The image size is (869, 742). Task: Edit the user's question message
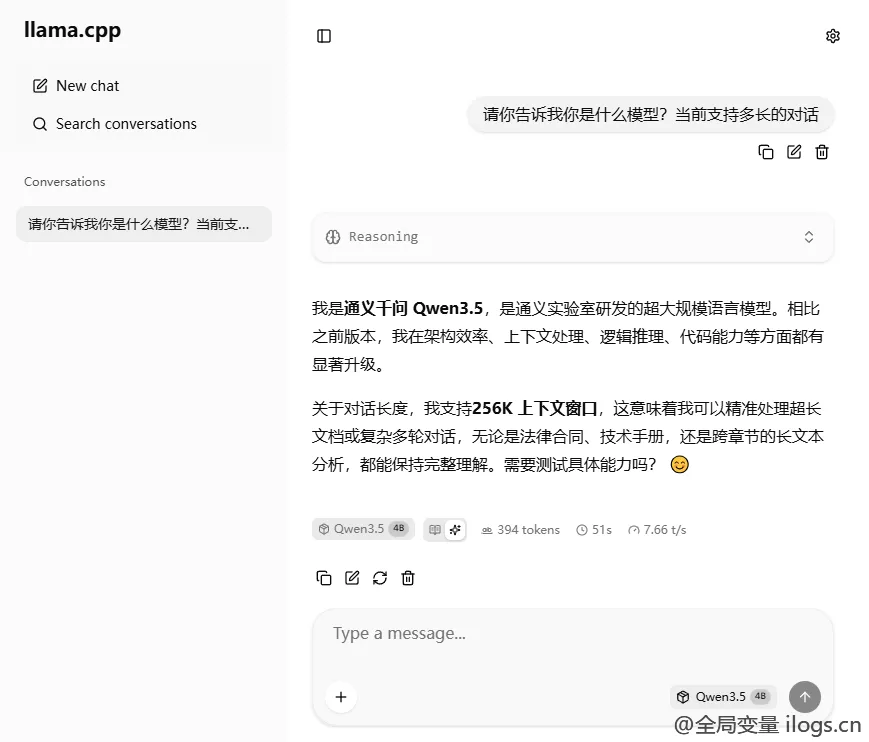794,152
